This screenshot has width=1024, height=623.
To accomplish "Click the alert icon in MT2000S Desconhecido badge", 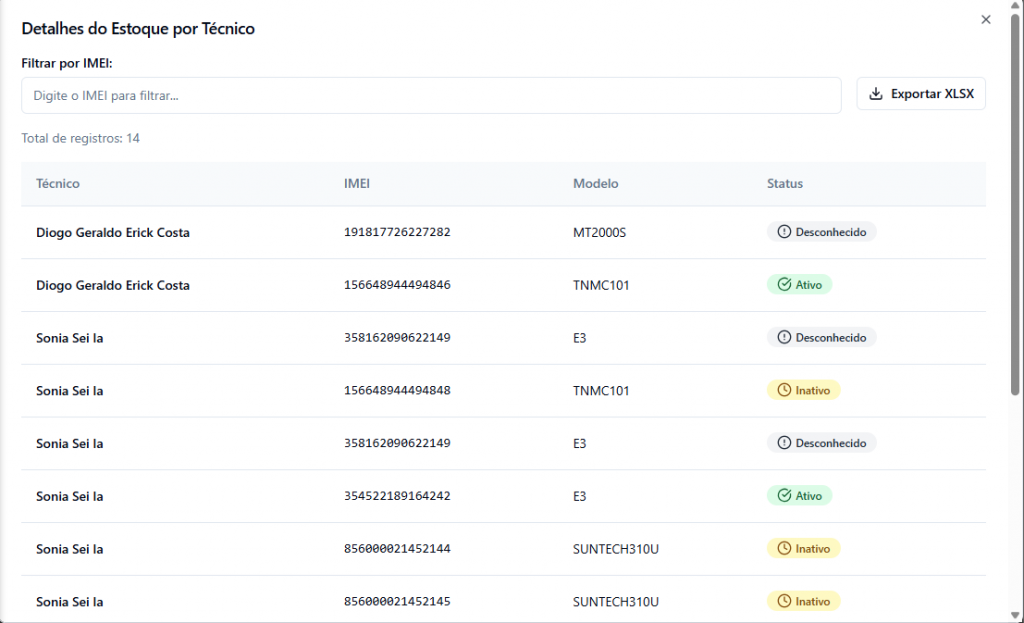I will pos(784,232).
